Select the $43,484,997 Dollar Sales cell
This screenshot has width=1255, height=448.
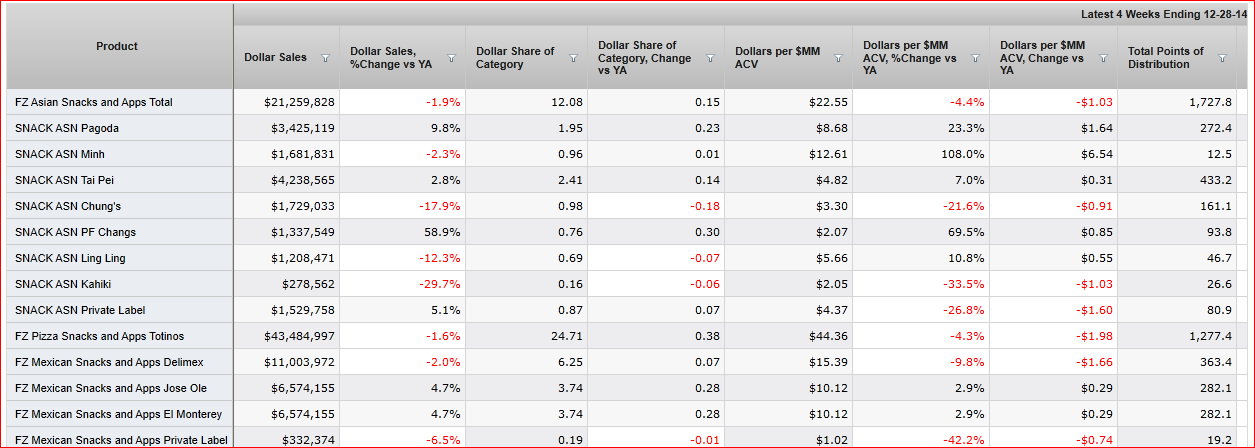(x=300, y=336)
